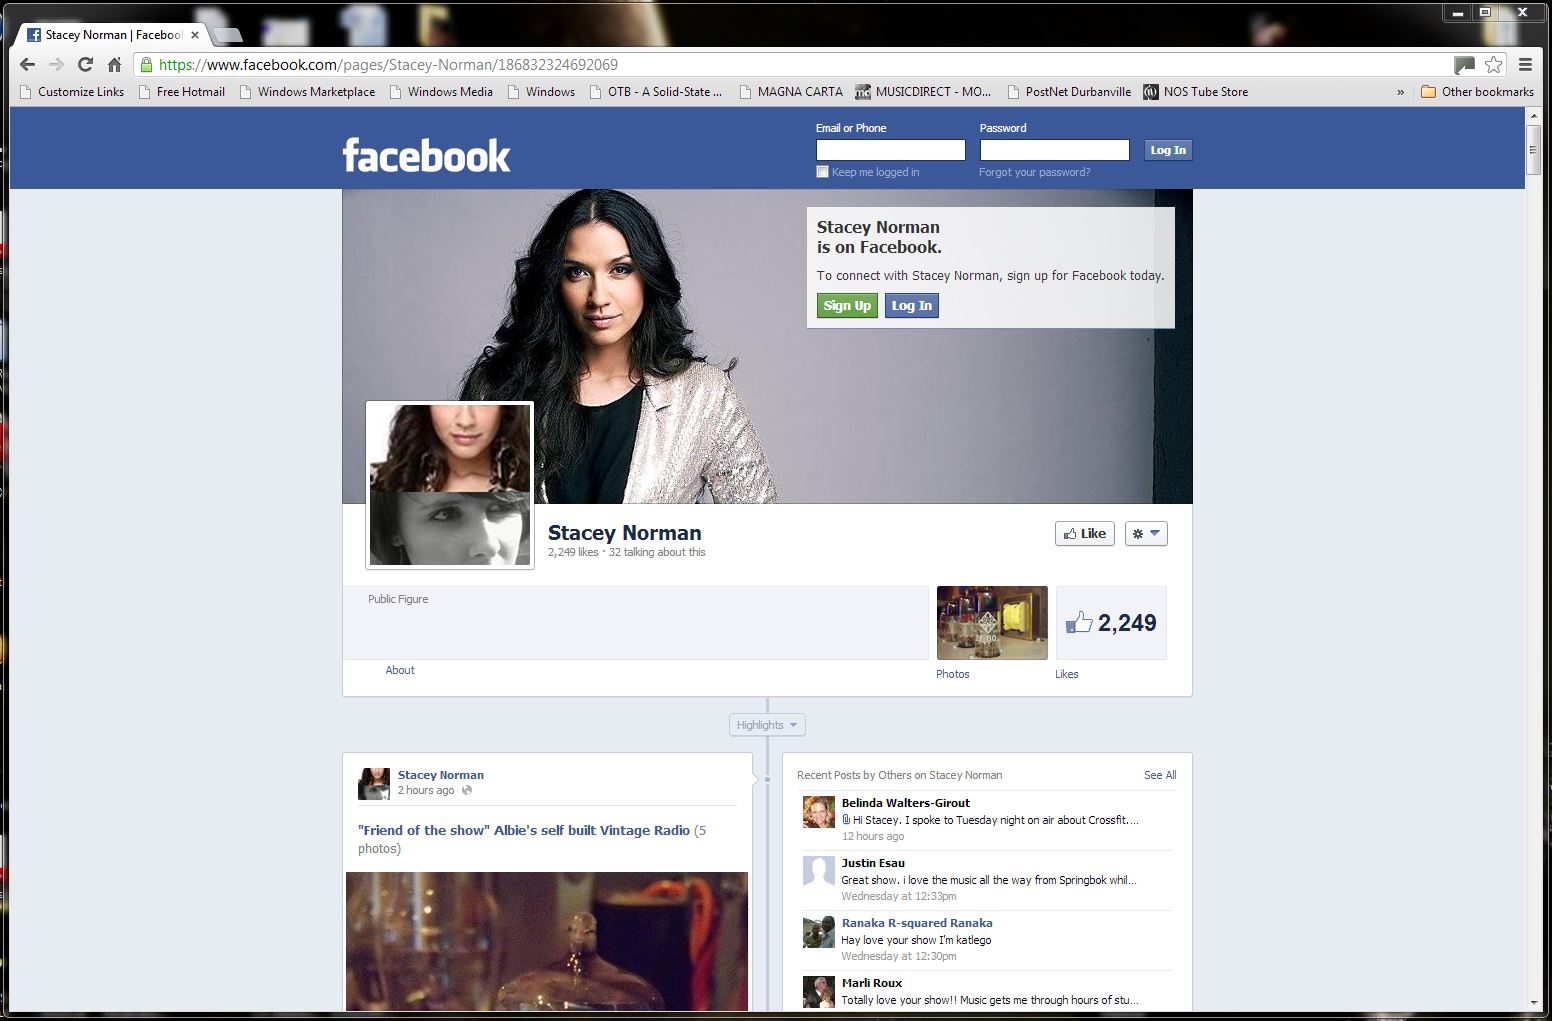Open the vintage radio post photo
The width and height of the screenshot is (1552, 1021).
click(547, 941)
